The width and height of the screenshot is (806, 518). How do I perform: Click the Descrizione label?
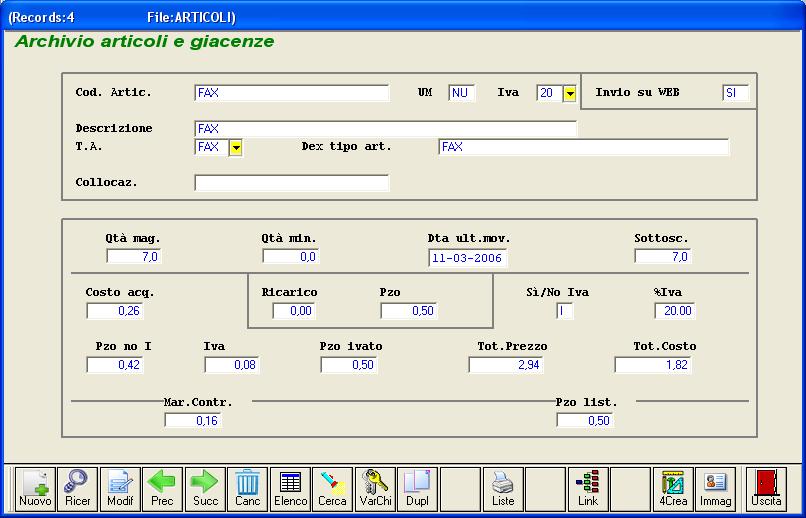(x=114, y=128)
